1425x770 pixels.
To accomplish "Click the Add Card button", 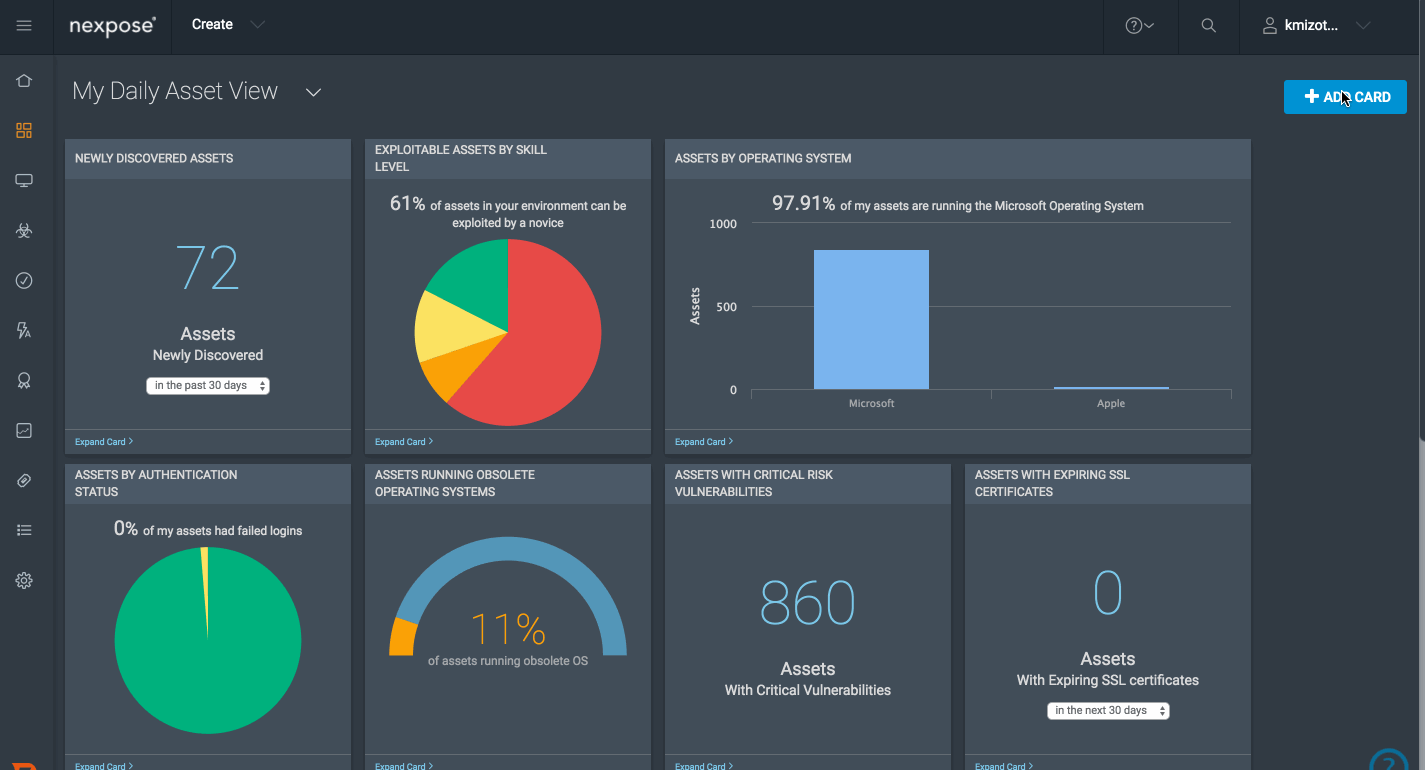I will click(x=1345, y=97).
